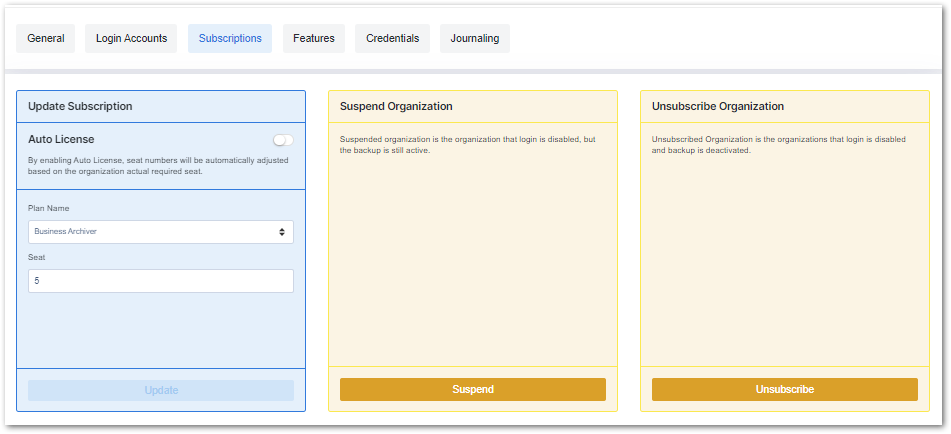Click the Suspend button
Screen dimensions: 951x434
[x=472, y=389]
